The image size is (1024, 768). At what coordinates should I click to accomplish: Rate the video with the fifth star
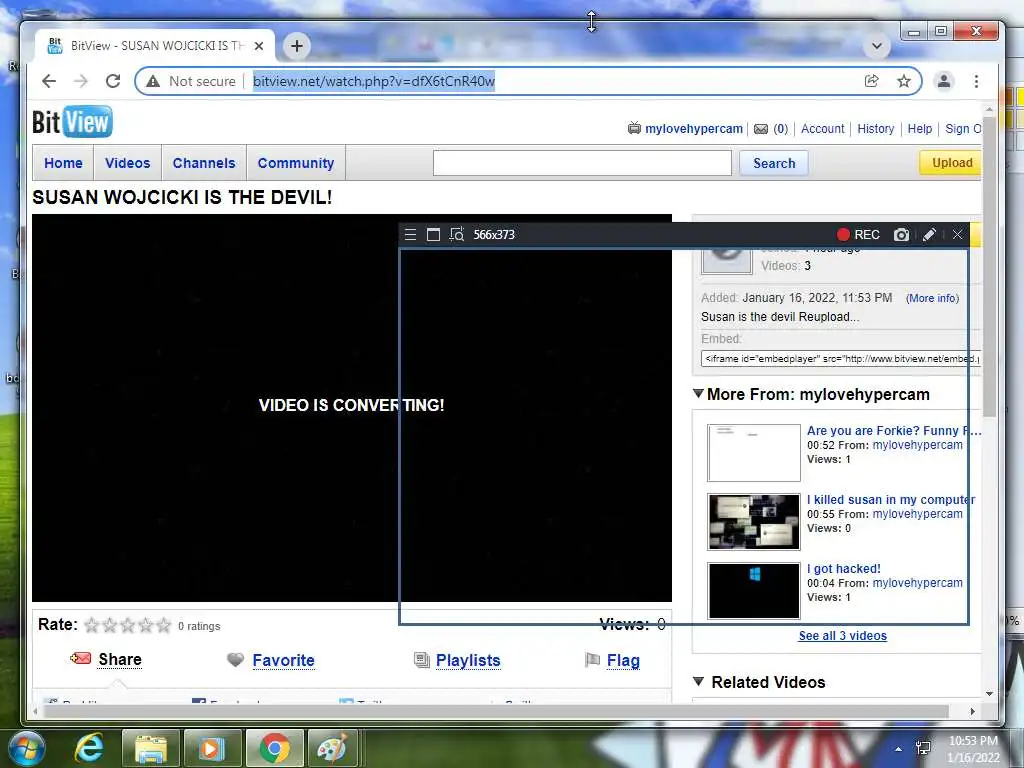pyautogui.click(x=163, y=626)
